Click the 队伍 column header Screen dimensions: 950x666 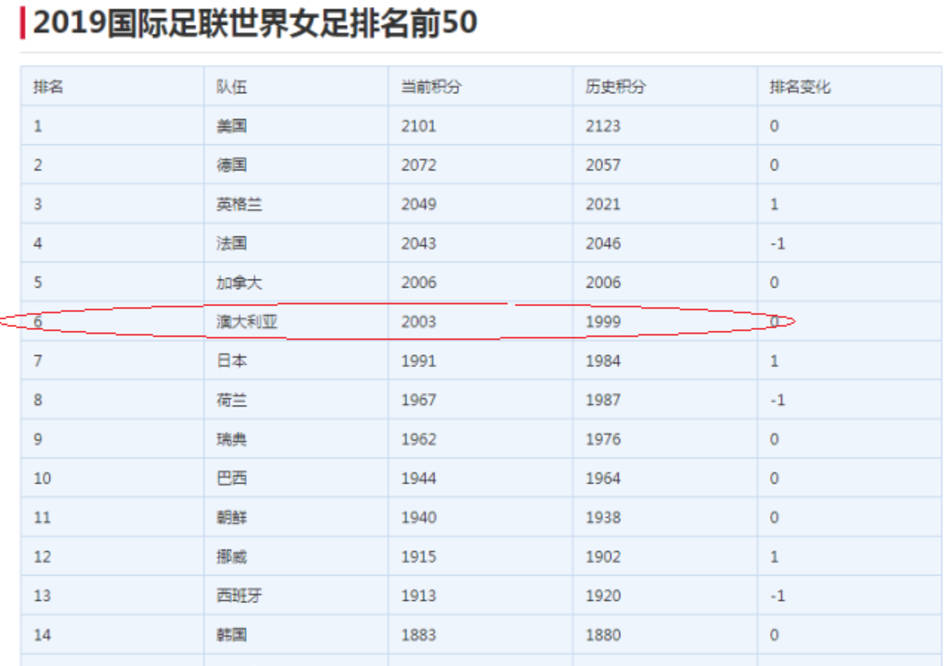click(231, 87)
